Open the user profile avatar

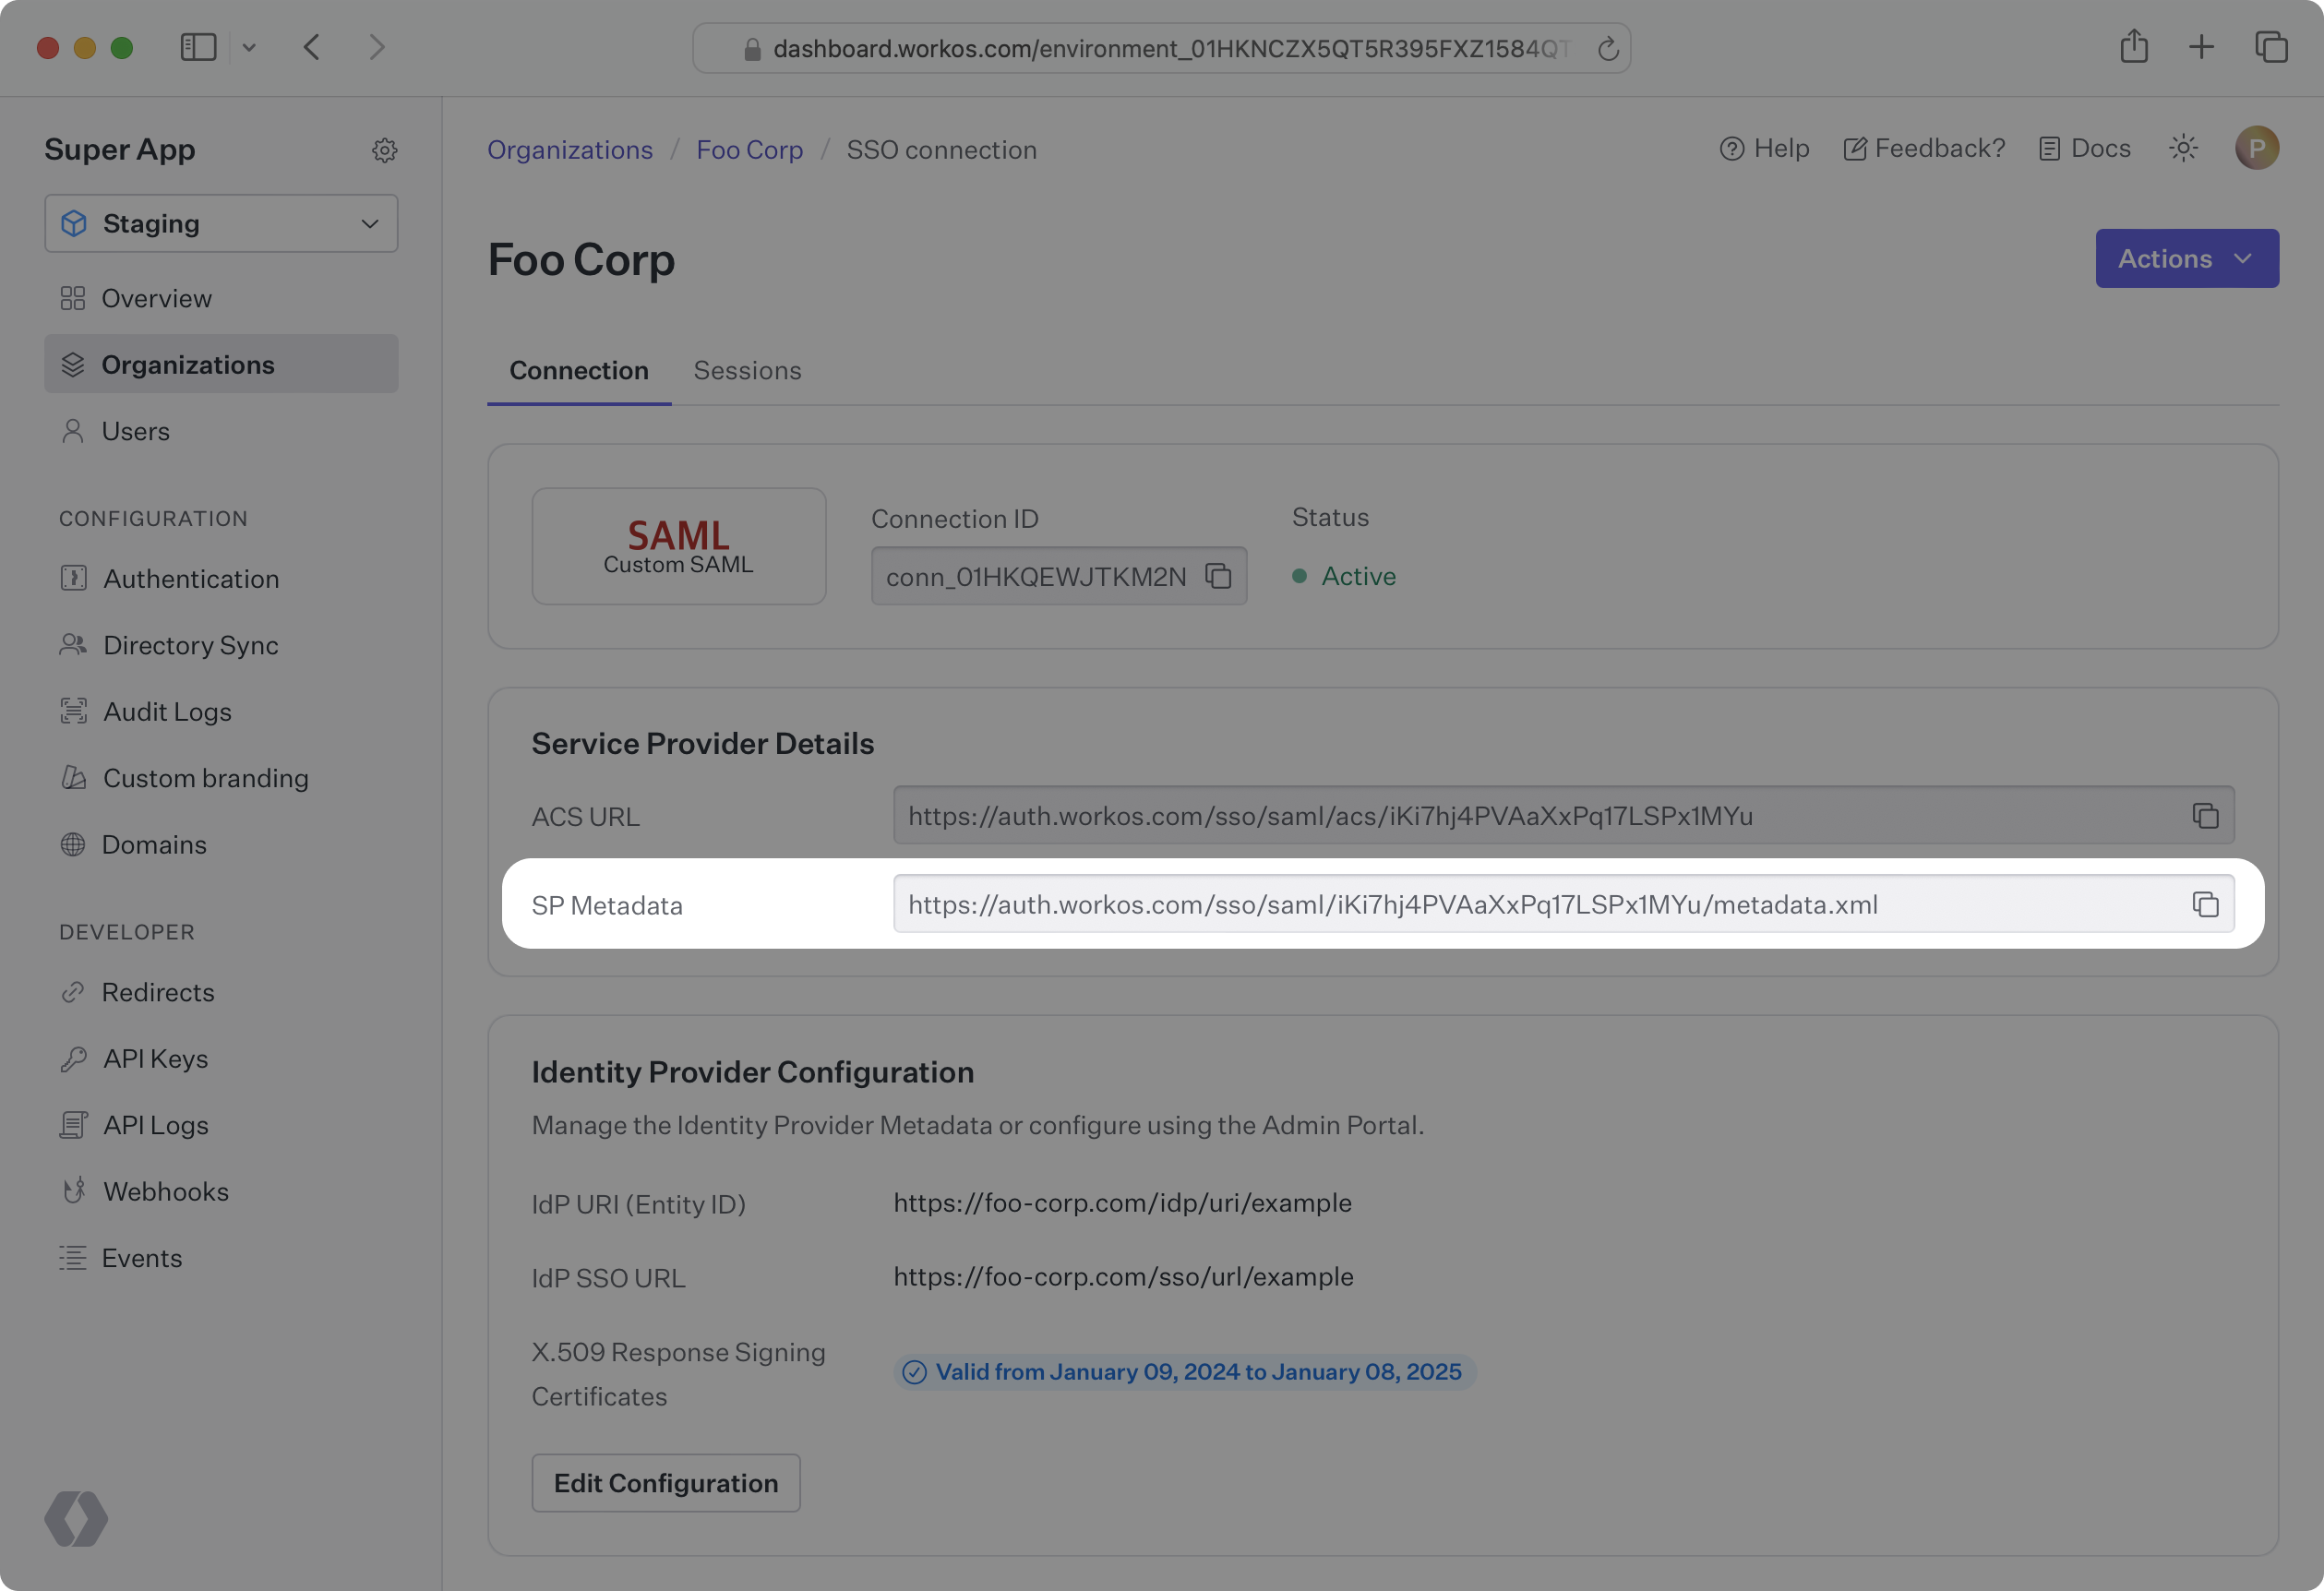click(2256, 148)
